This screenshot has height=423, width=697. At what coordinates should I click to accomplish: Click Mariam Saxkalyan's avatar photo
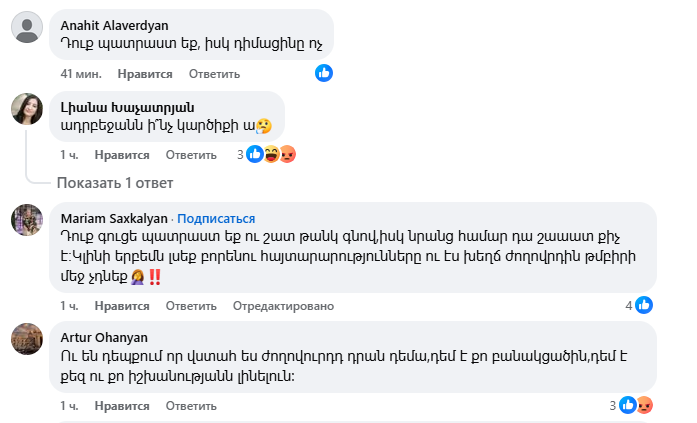click(x=26, y=220)
